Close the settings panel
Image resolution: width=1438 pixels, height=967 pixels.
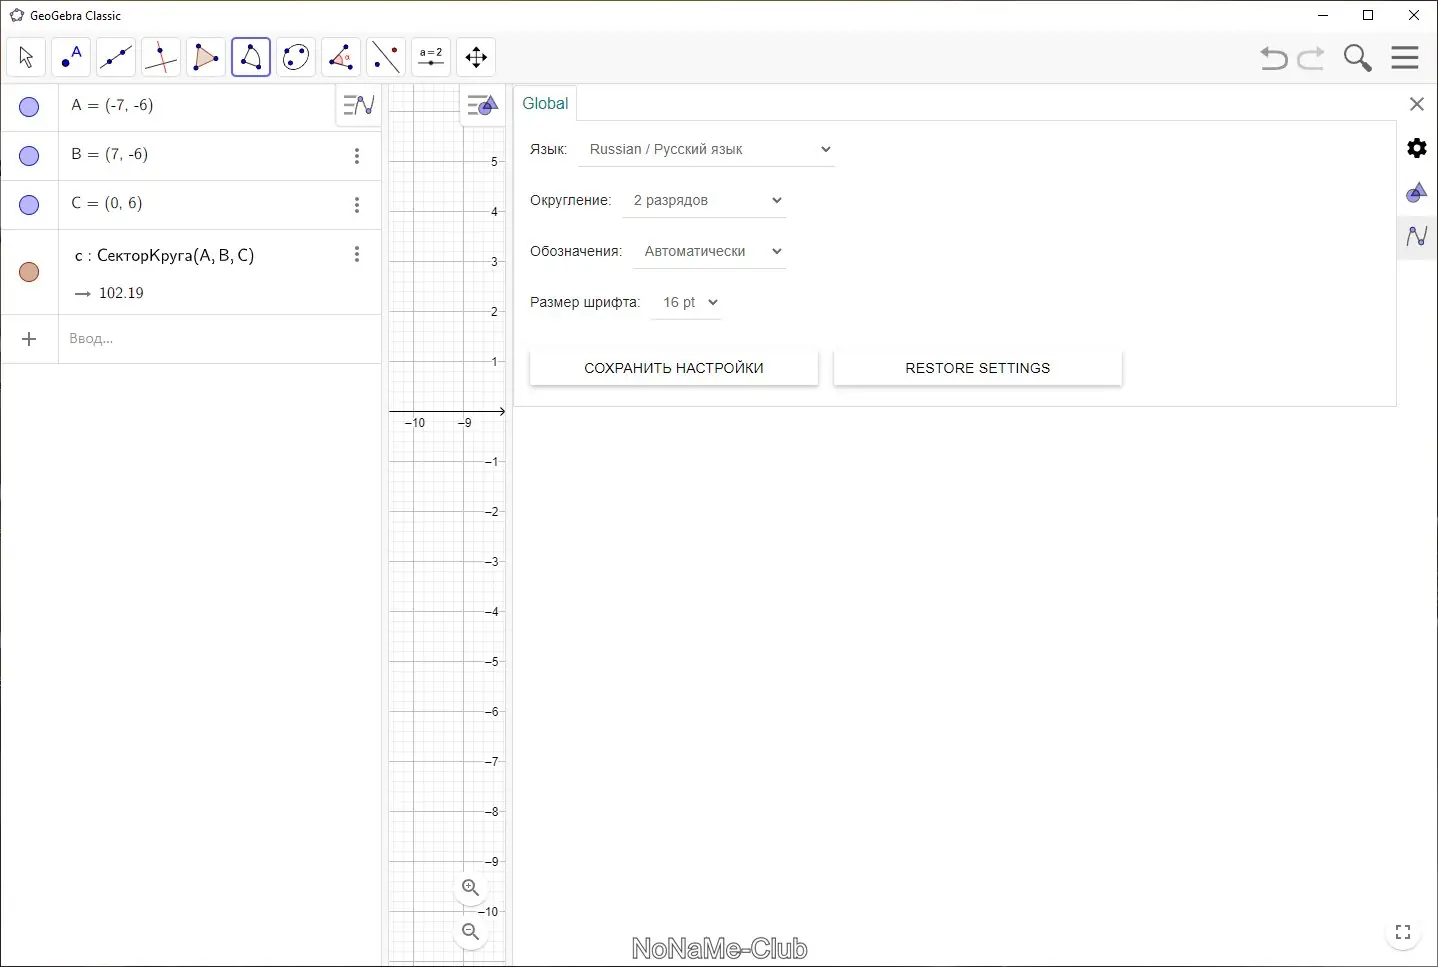[x=1416, y=104]
